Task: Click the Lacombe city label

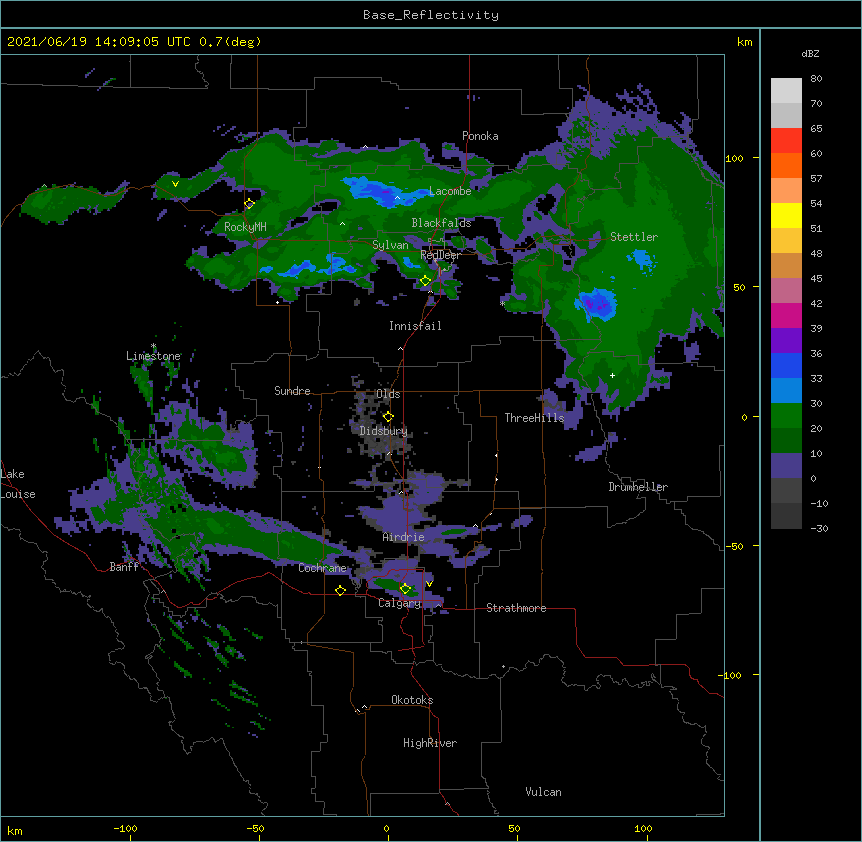Action: (x=450, y=191)
